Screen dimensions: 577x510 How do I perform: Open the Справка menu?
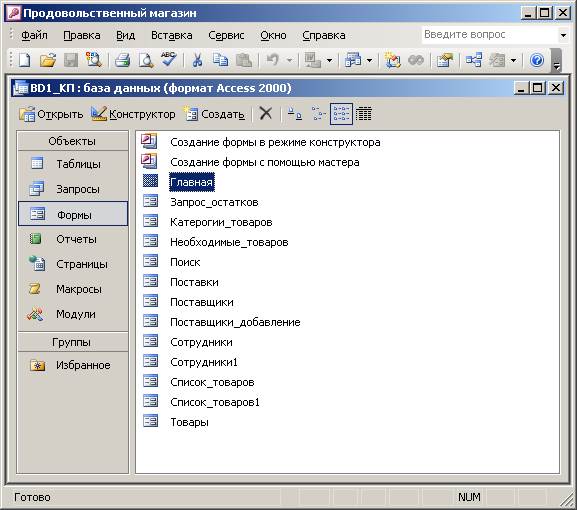click(x=324, y=35)
